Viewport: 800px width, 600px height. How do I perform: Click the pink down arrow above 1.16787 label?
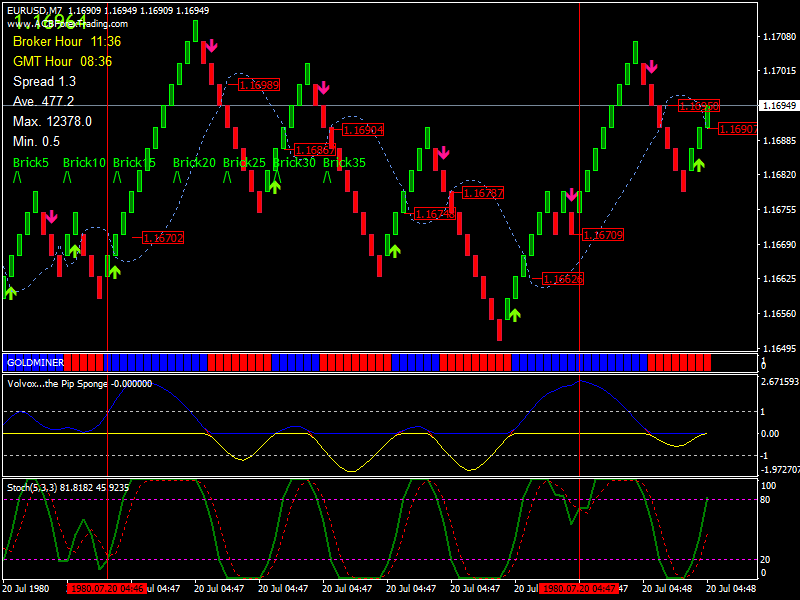(442, 153)
